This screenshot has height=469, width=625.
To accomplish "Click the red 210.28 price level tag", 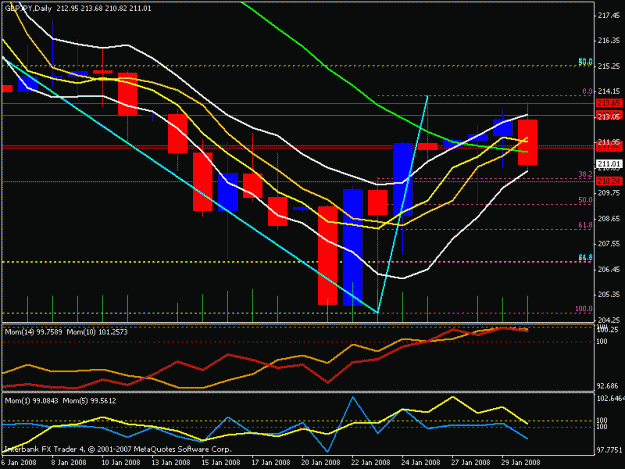I will point(609,181).
